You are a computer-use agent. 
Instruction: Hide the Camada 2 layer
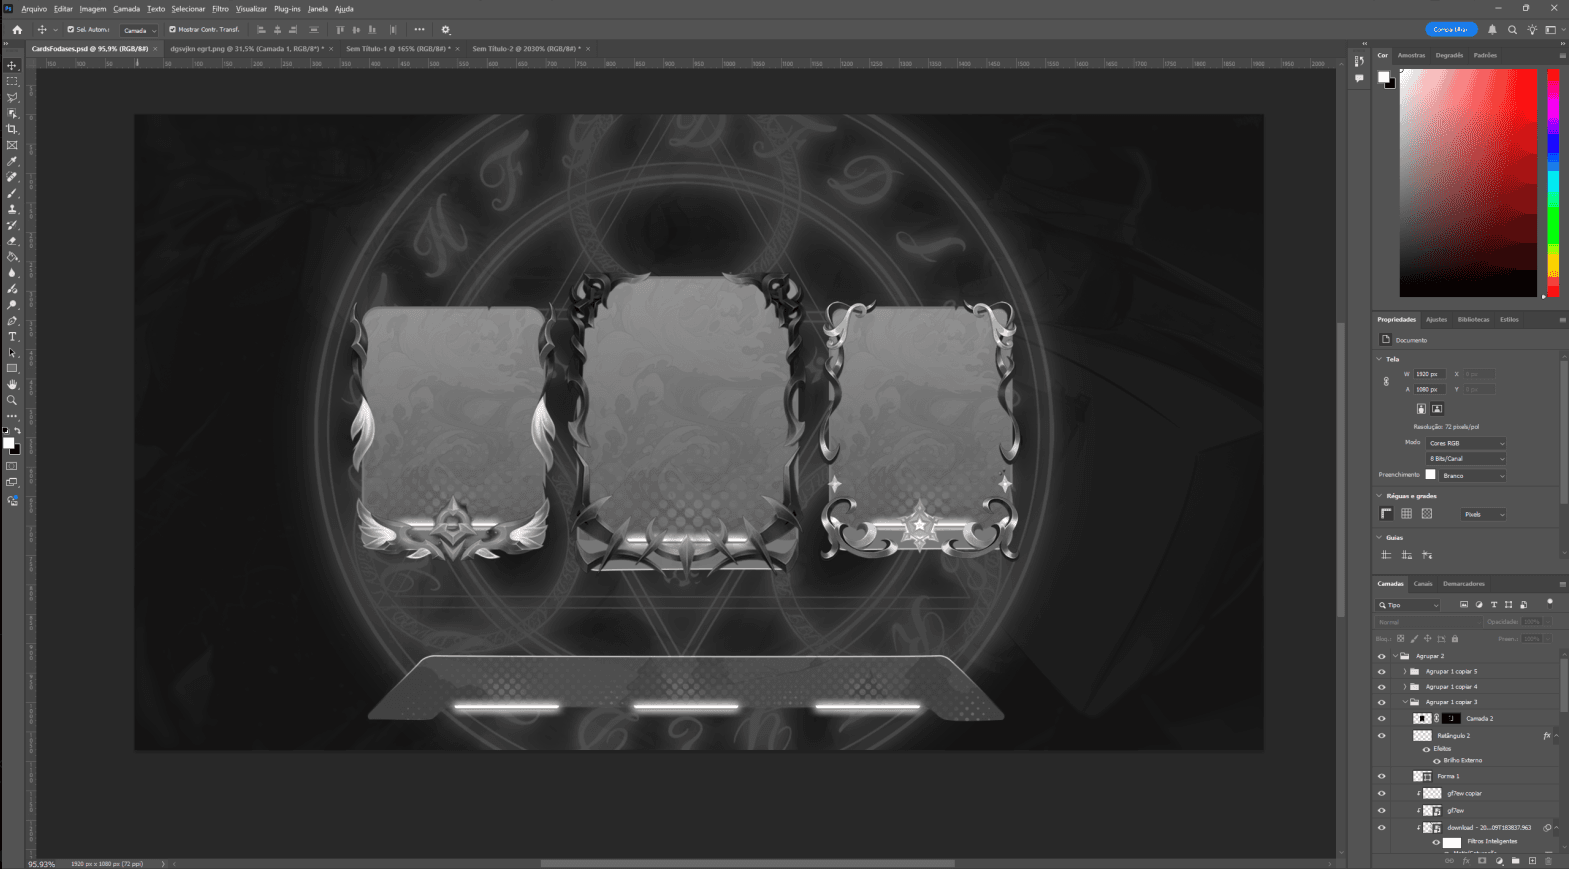[1382, 718]
